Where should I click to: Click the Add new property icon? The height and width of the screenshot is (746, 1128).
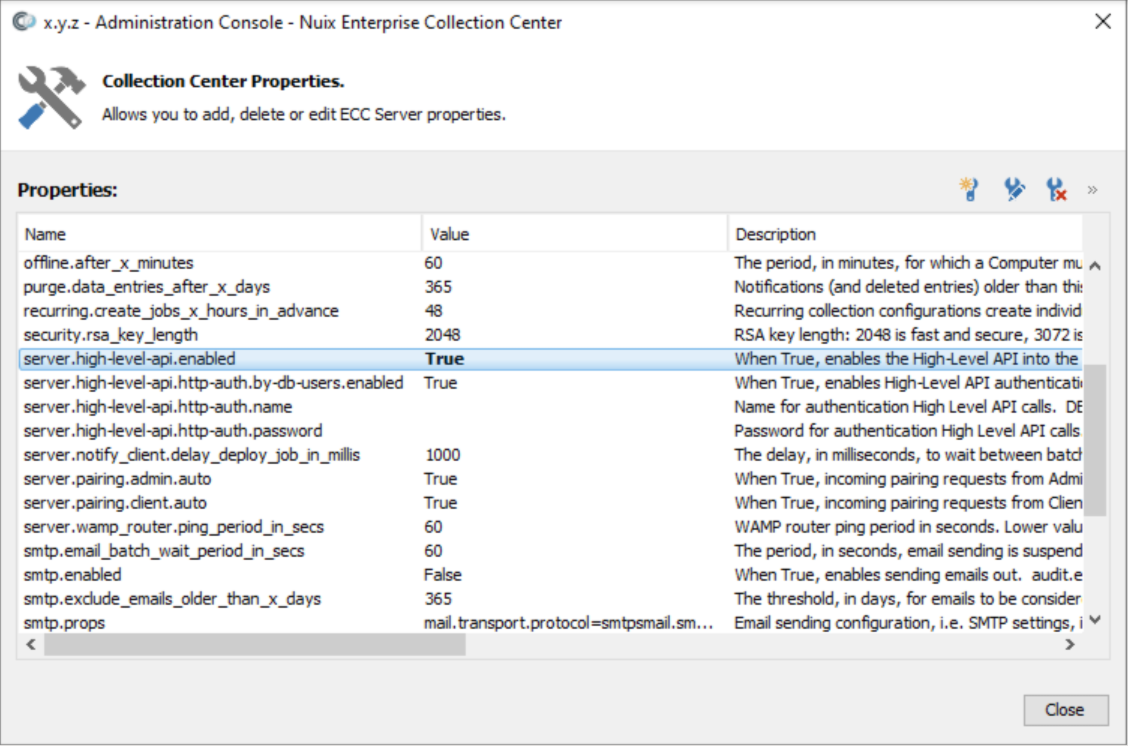pos(969,190)
